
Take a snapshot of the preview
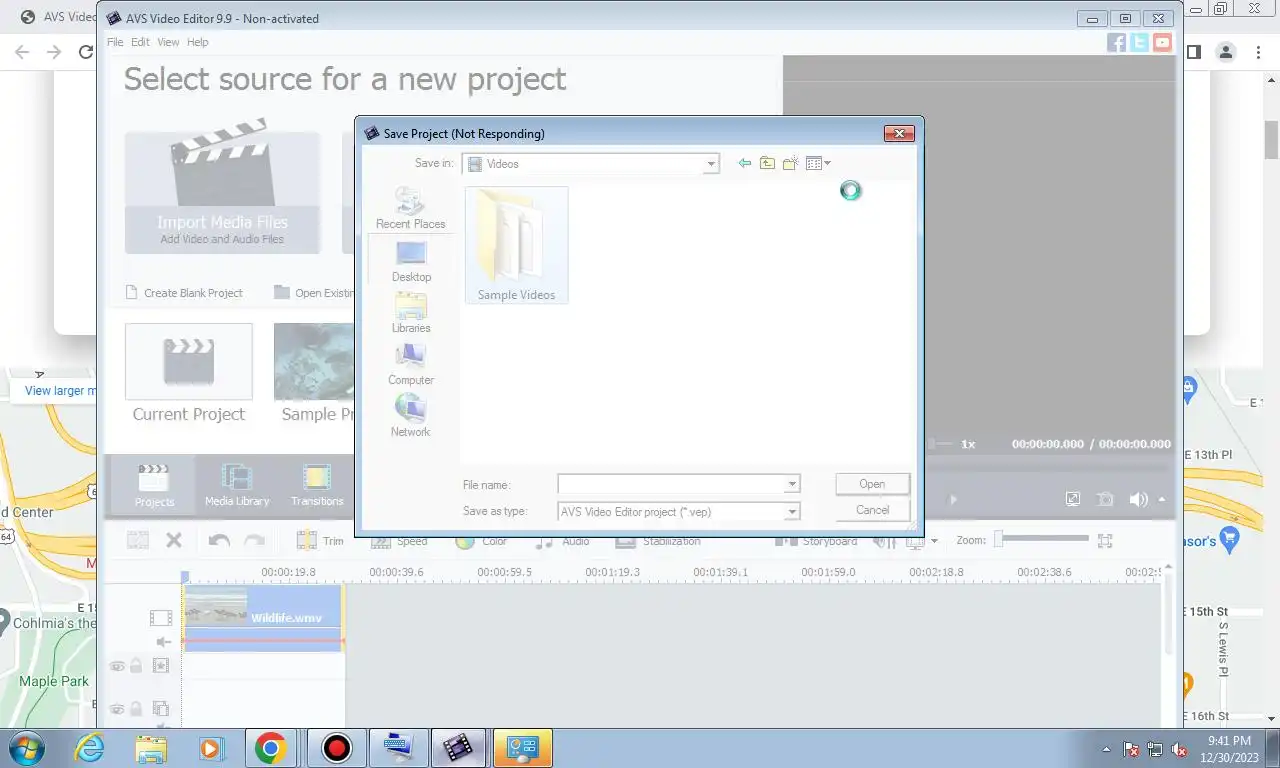click(x=1105, y=499)
